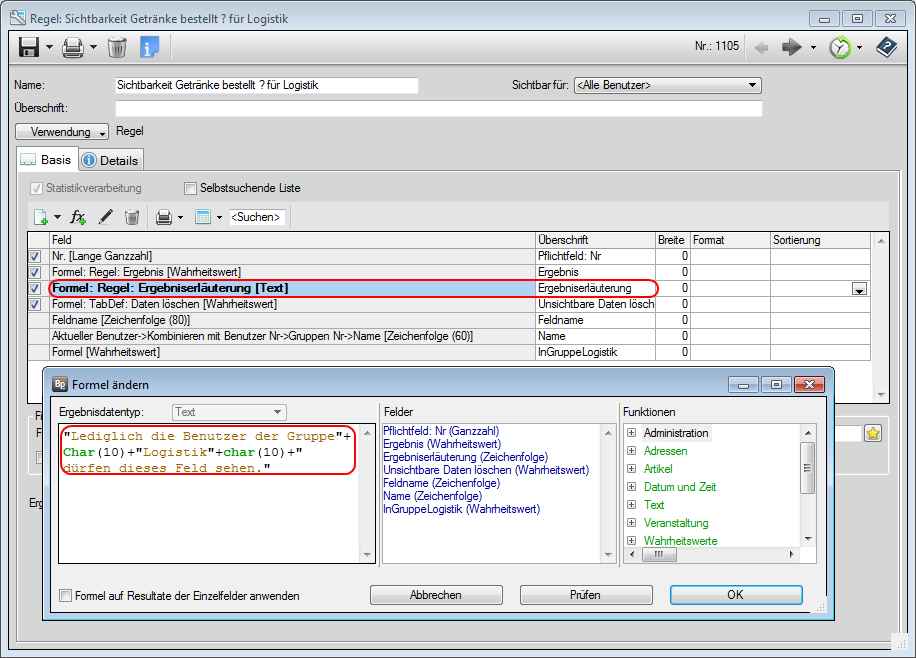Expand the Datum und Zeit function node
This screenshot has width=916, height=658.
click(632, 487)
